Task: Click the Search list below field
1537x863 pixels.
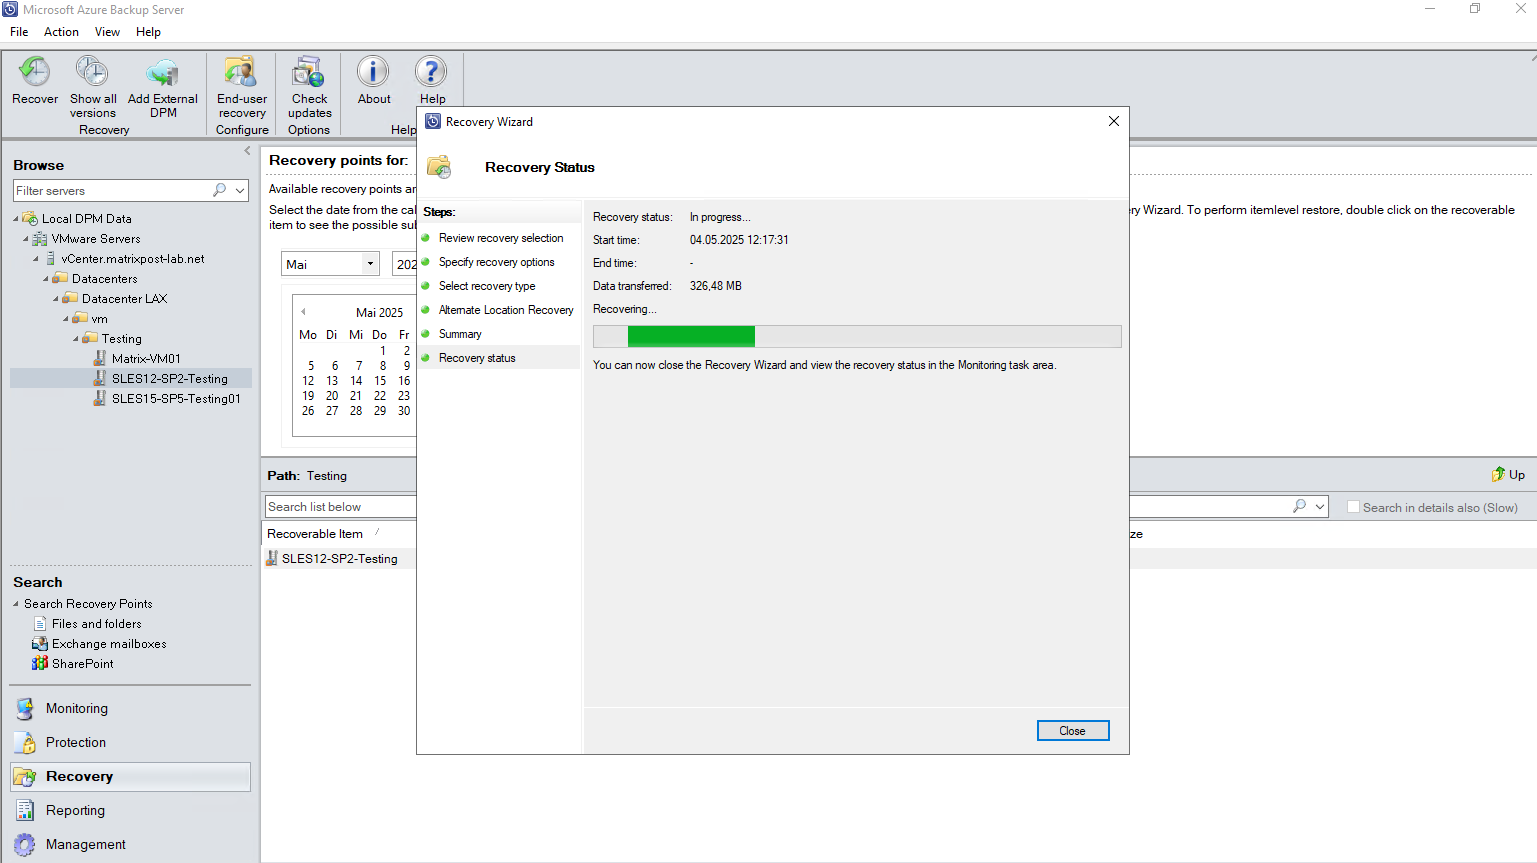Action: pos(340,507)
